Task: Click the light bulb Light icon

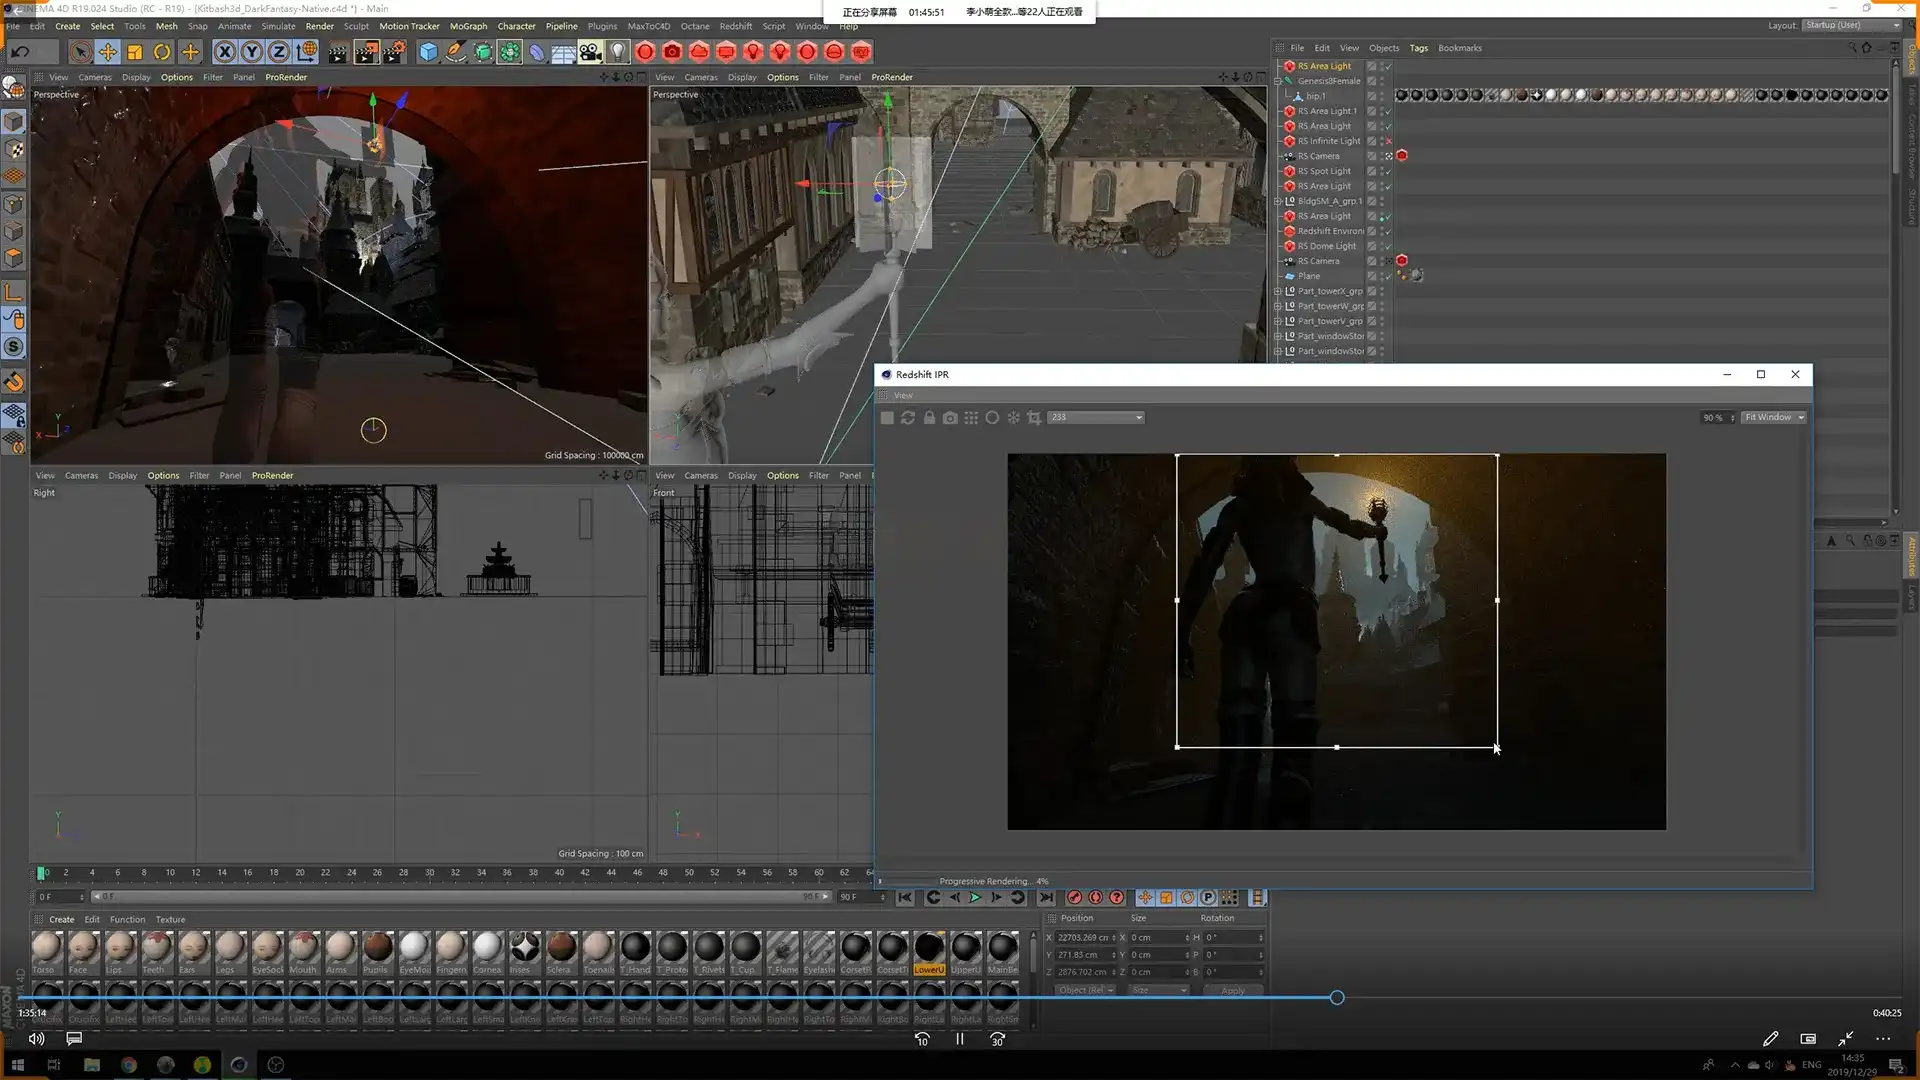Action: coord(618,52)
